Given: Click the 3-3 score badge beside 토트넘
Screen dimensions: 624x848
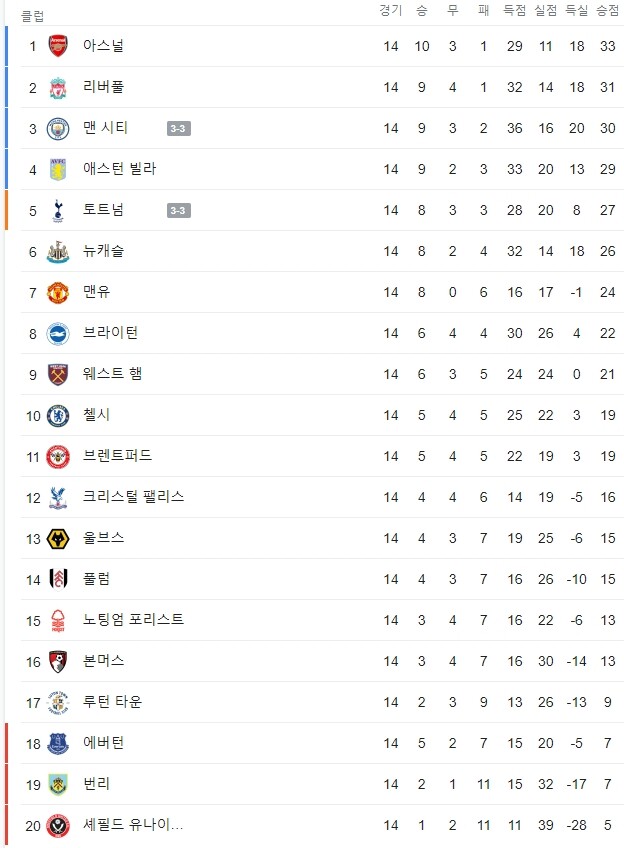Looking at the screenshot, I should [x=178, y=210].
